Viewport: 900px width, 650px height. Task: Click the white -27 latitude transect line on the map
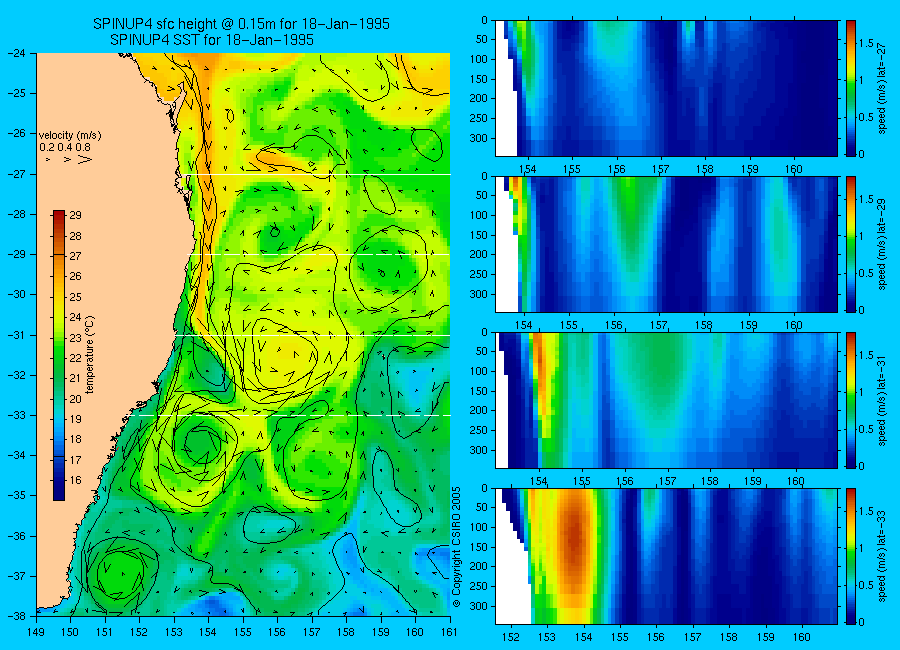(x=319, y=174)
